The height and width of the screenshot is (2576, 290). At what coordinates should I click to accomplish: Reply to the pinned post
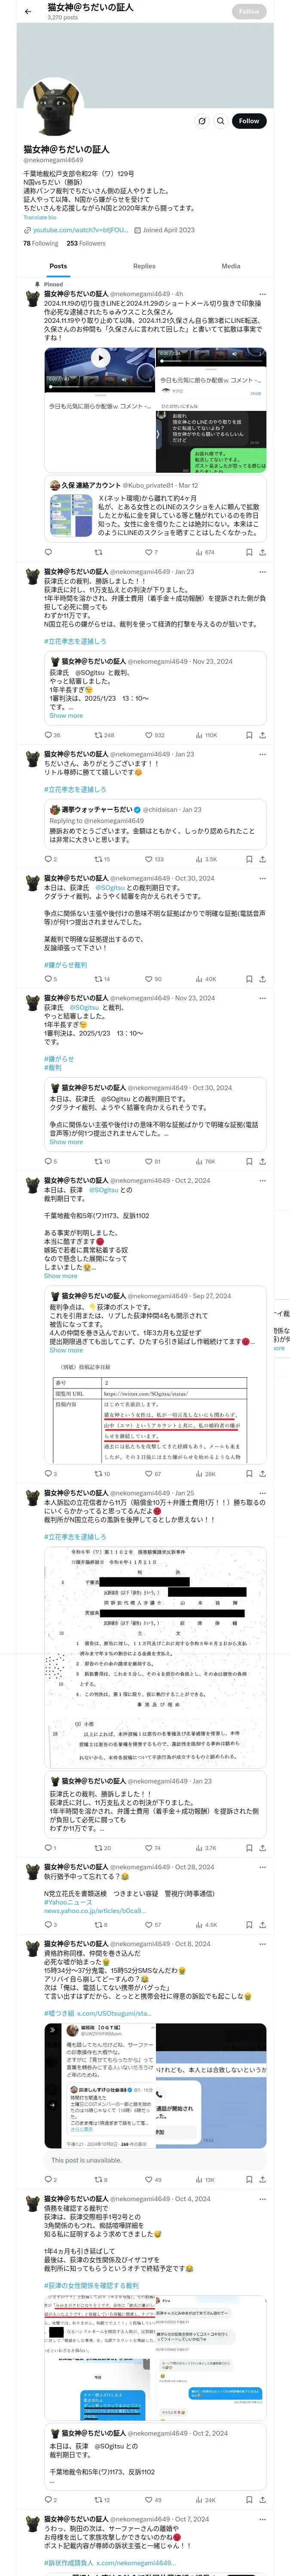click(48, 552)
